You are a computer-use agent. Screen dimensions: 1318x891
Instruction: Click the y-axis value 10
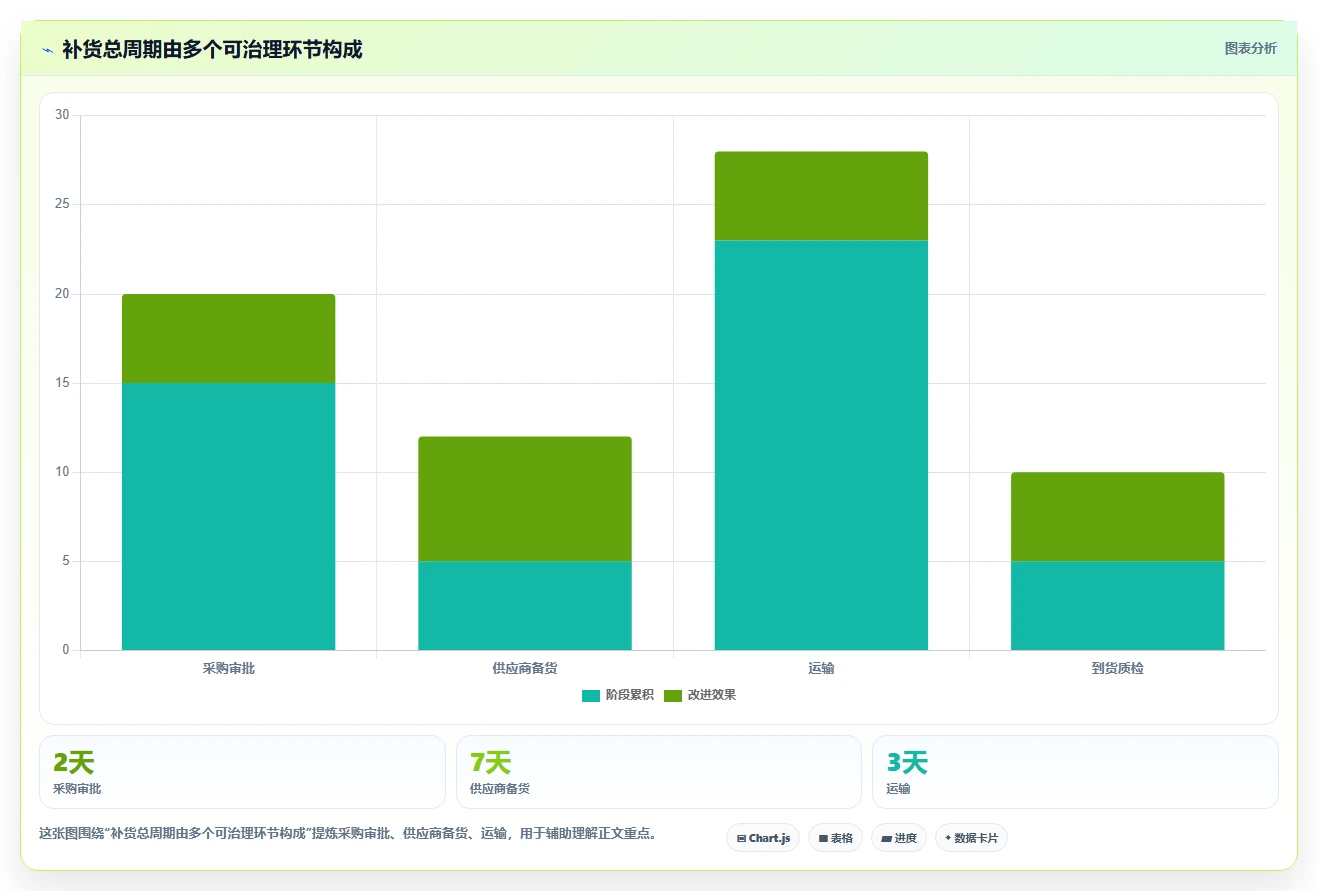click(x=62, y=472)
